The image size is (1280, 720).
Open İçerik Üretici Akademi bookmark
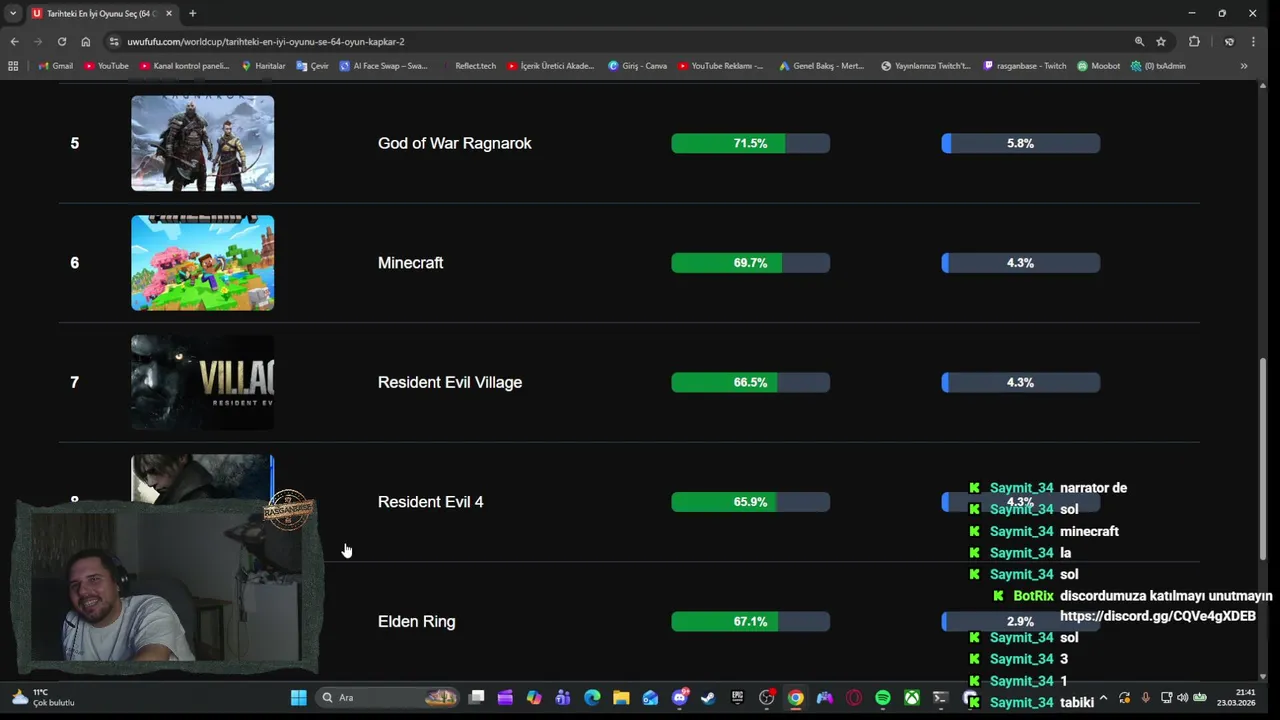[x=551, y=66]
